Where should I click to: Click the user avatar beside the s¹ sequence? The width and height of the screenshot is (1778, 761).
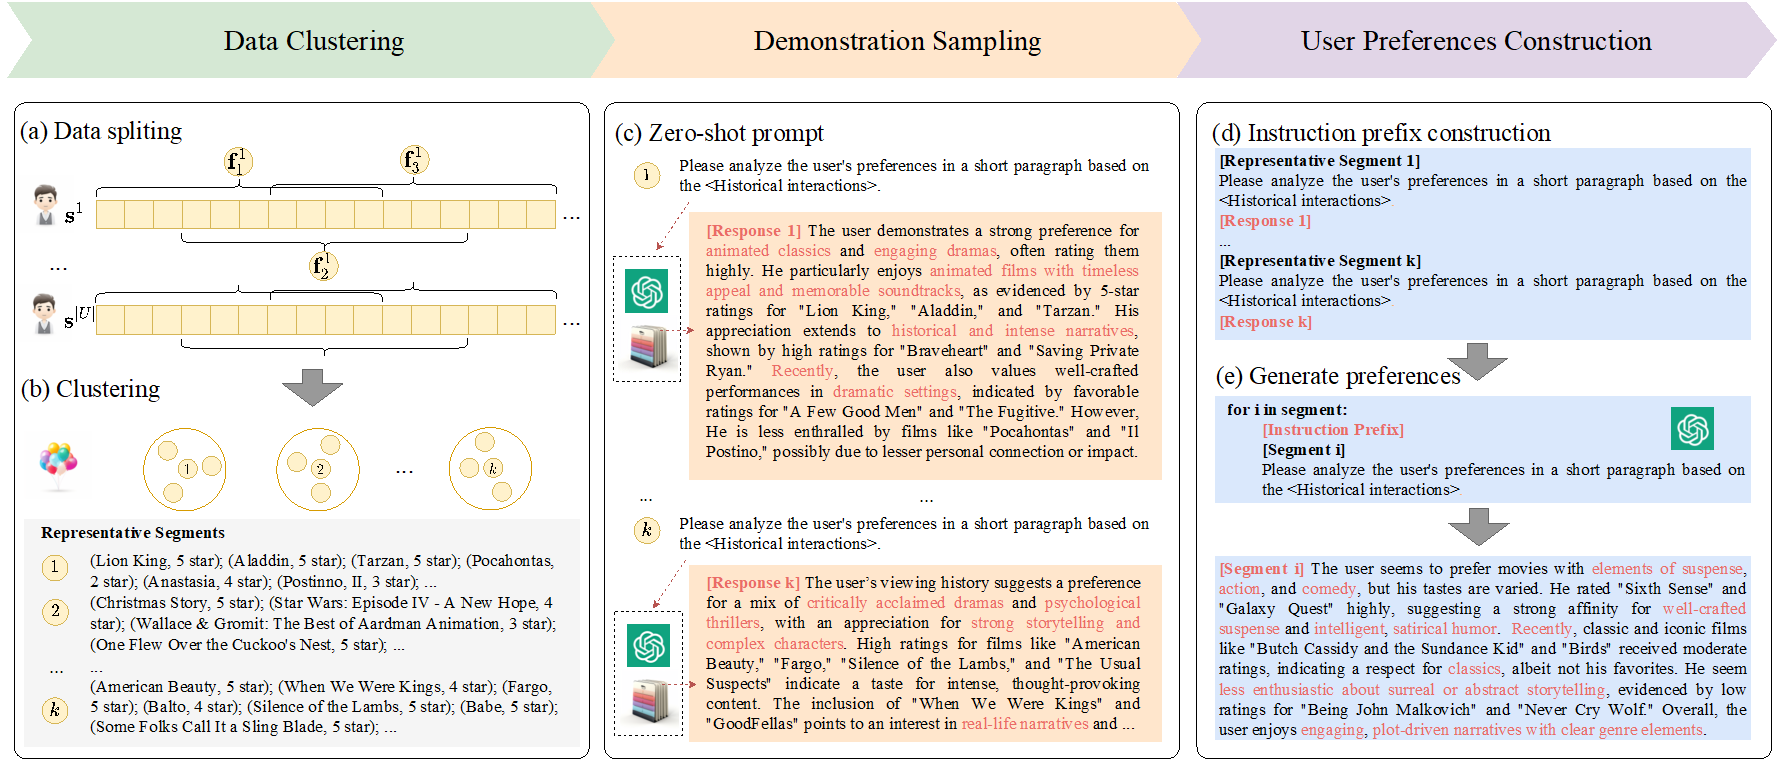coord(44,205)
